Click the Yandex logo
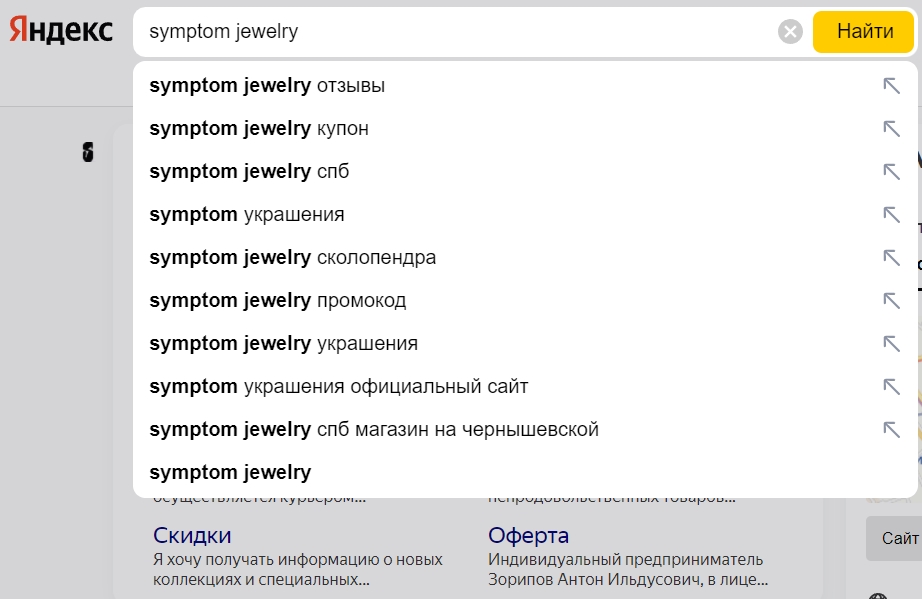922x599 pixels. pyautogui.click(x=61, y=31)
